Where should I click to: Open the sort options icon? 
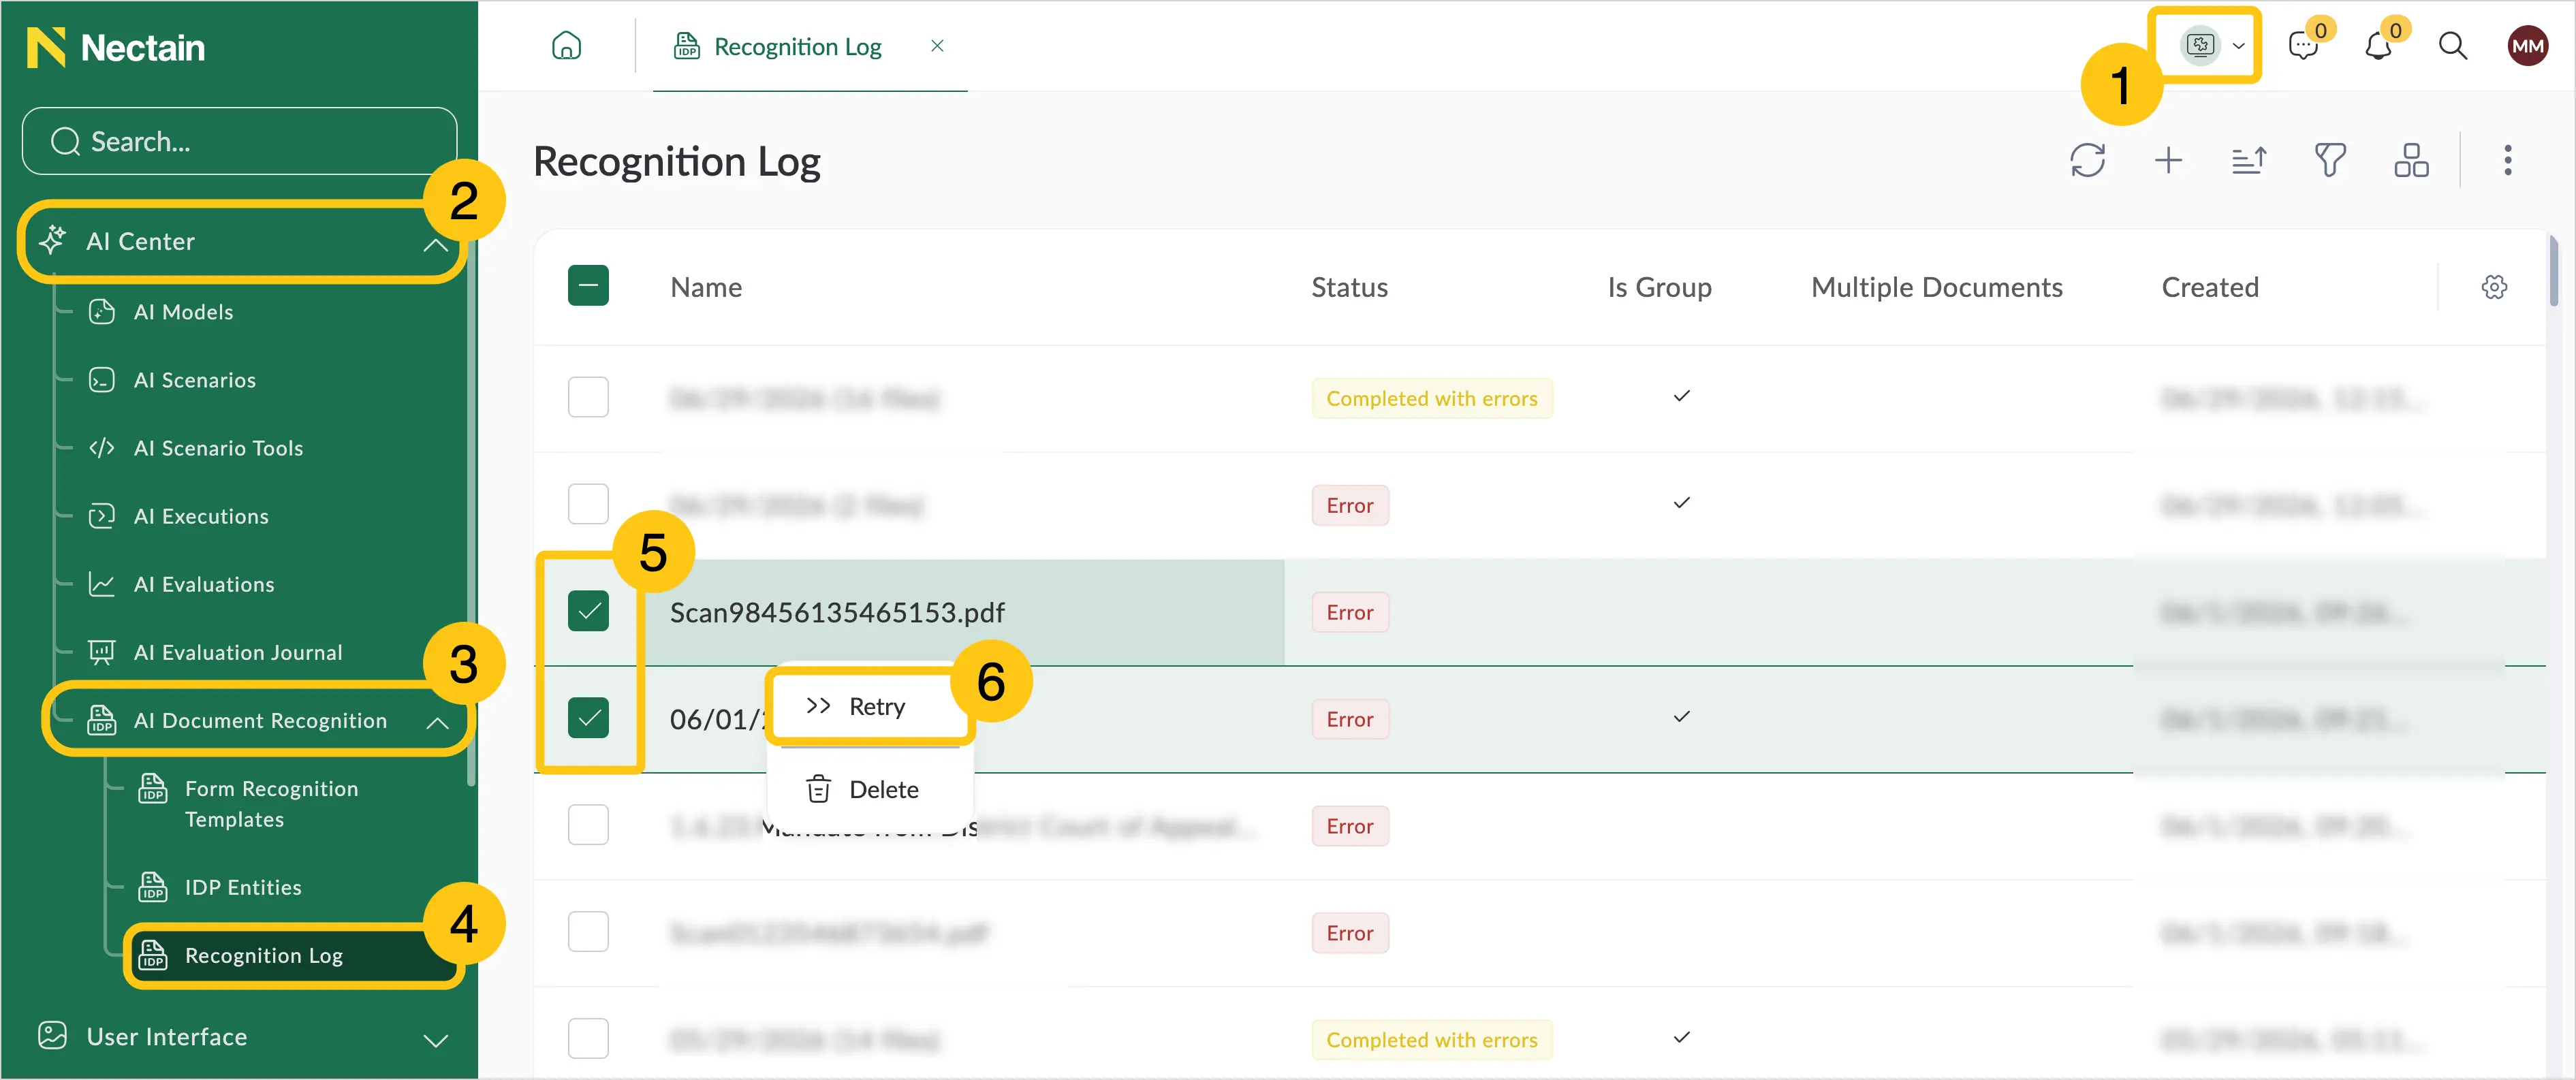click(2249, 160)
